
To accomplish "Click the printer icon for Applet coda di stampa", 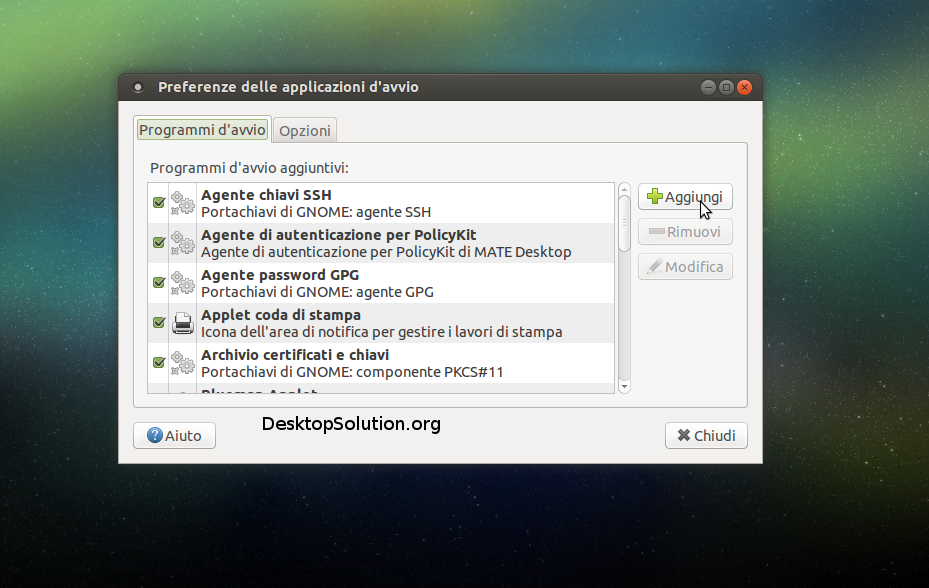I will 182,323.
